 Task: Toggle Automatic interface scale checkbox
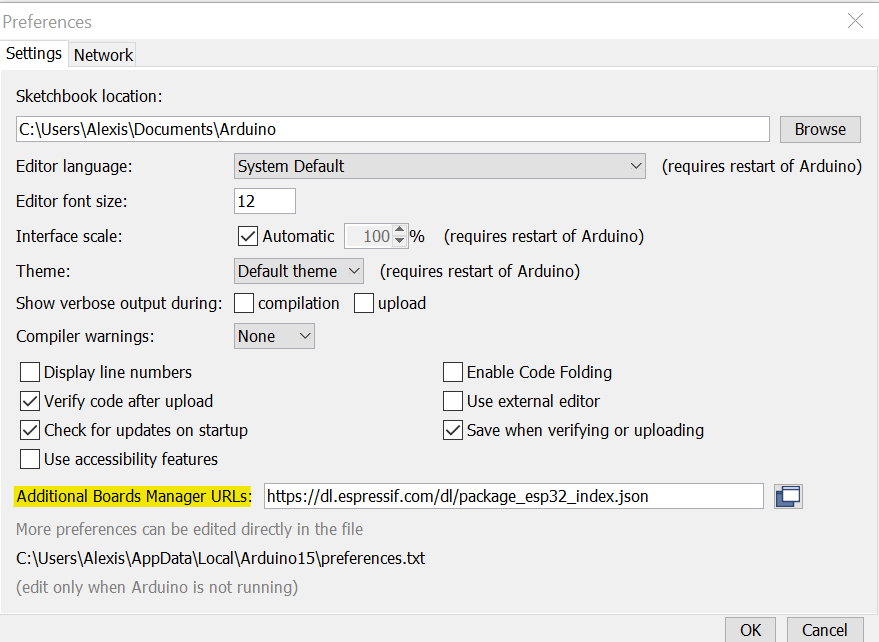(247, 236)
